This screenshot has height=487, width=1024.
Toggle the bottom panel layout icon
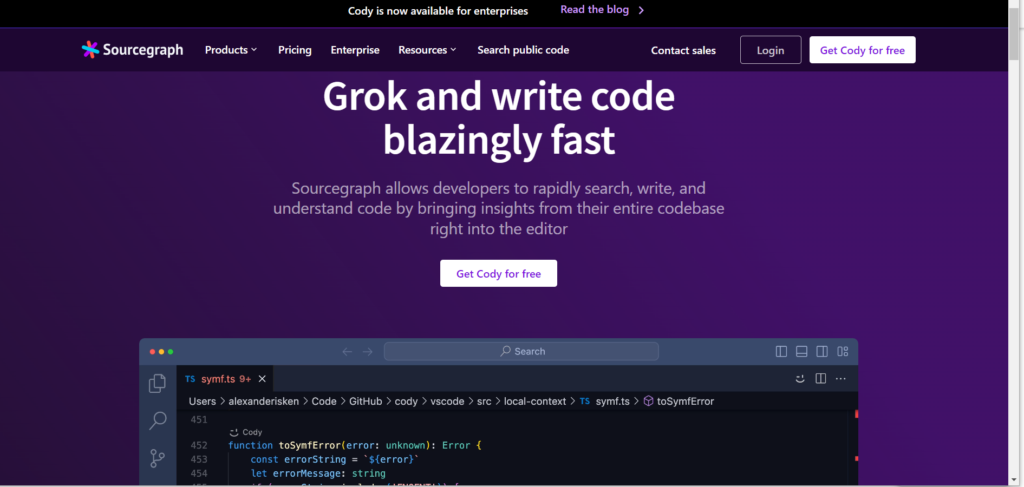[x=801, y=351]
